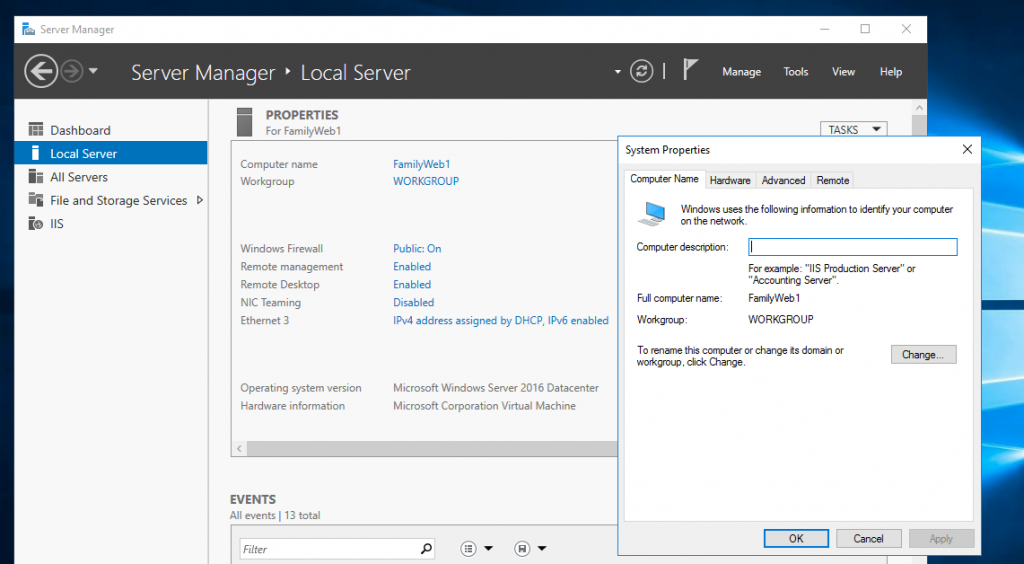Click the Dashboard grid icon

click(36, 129)
